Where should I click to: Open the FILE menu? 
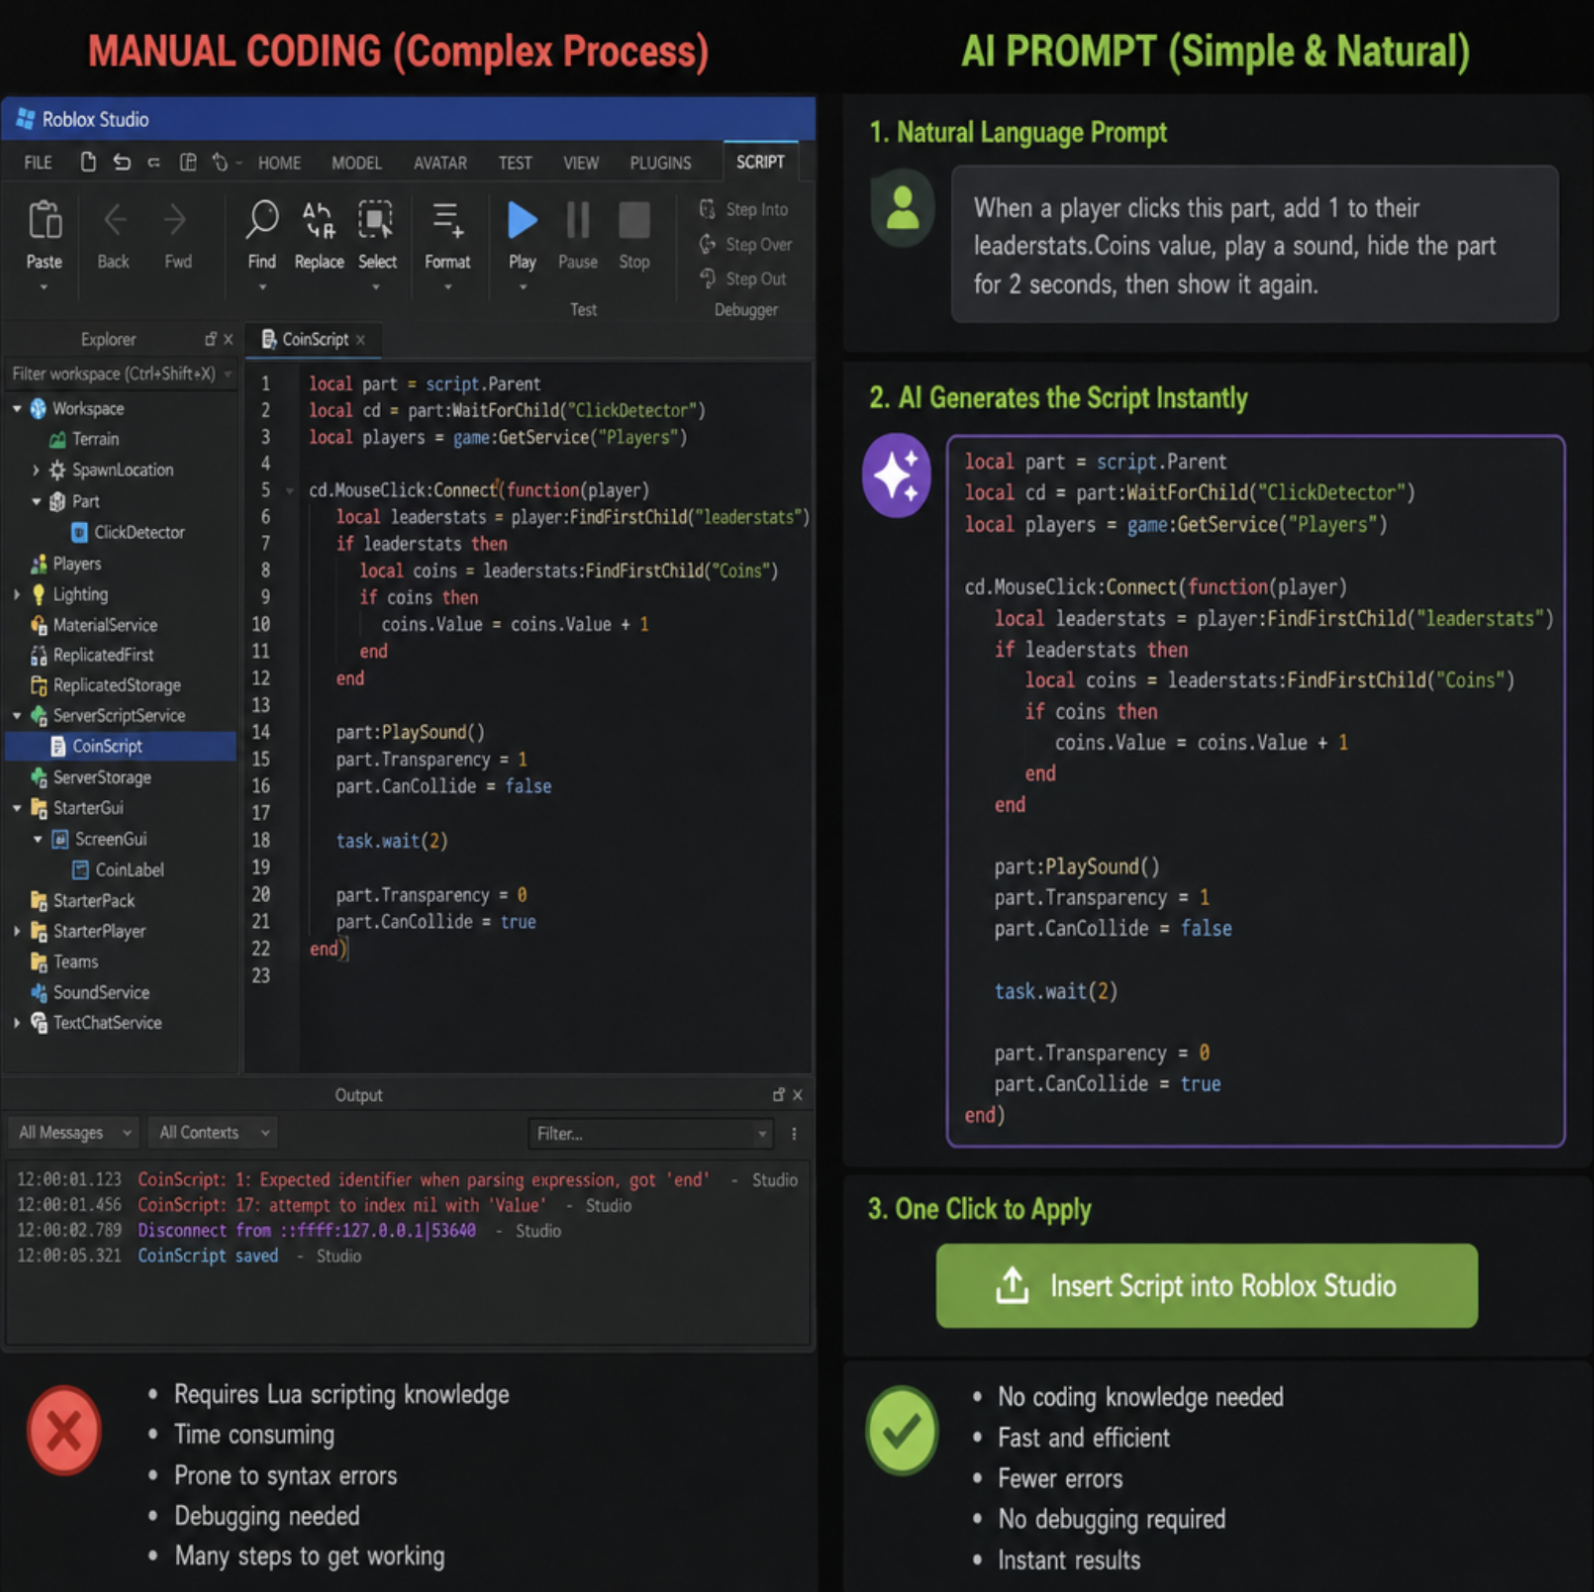(38, 163)
